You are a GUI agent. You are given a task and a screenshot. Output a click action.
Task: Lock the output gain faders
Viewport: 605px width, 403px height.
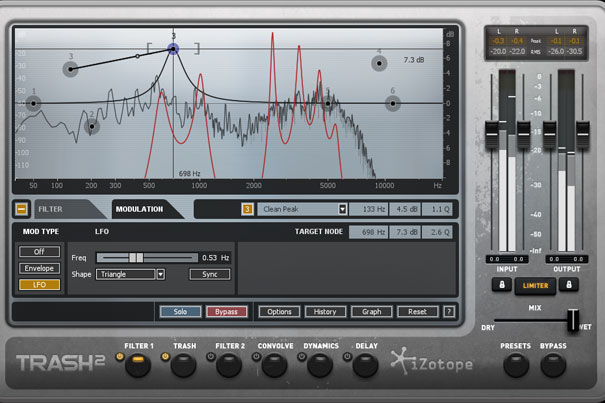click(x=569, y=285)
